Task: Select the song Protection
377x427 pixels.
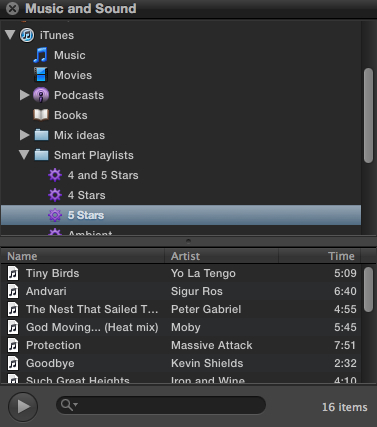Action: (53, 345)
